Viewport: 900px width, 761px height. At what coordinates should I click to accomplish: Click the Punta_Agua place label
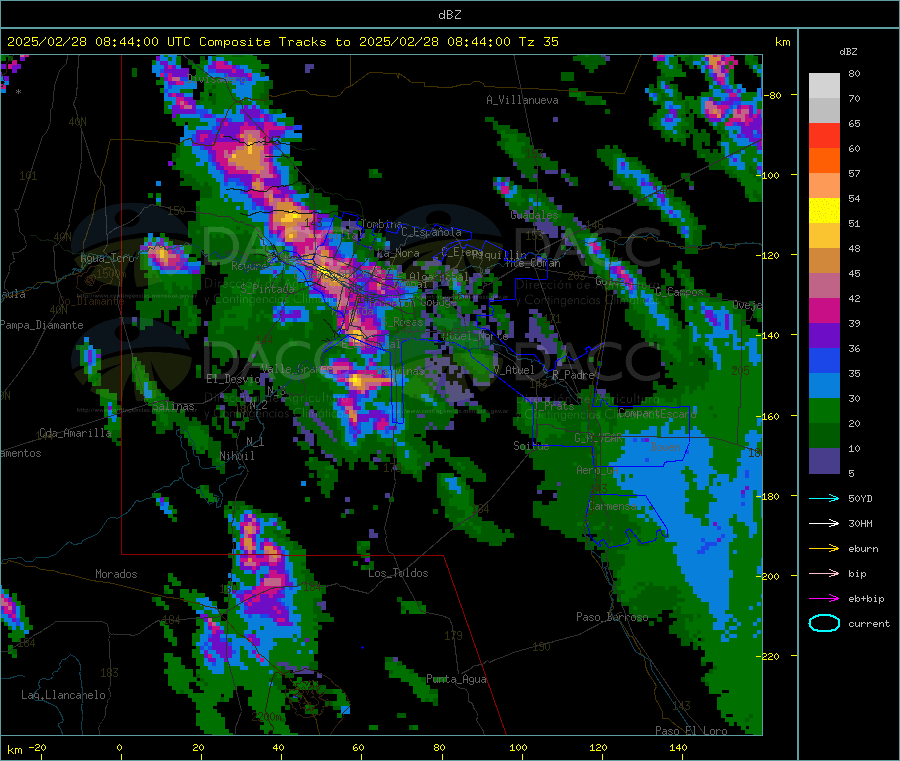coord(456,679)
